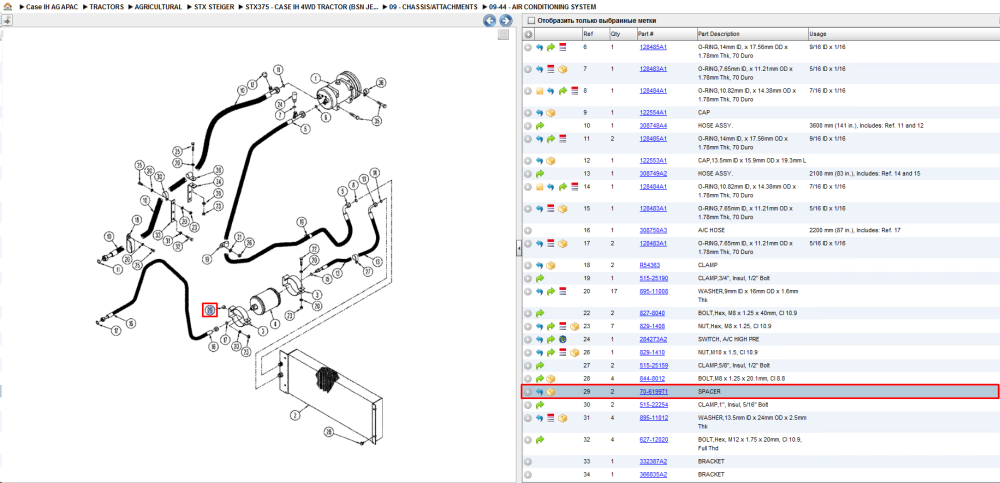1000x483 pixels.
Task: Open part link R54383
Action: coord(649,265)
